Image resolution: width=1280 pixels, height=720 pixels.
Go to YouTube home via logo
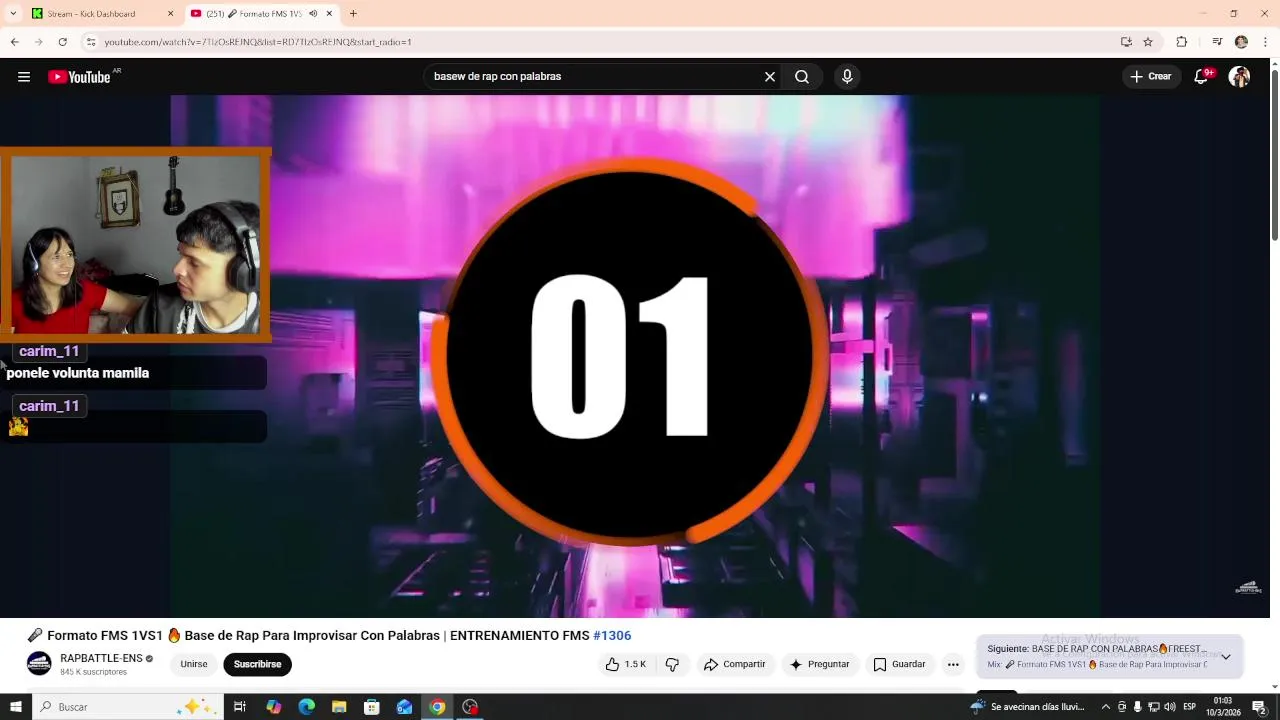point(80,77)
